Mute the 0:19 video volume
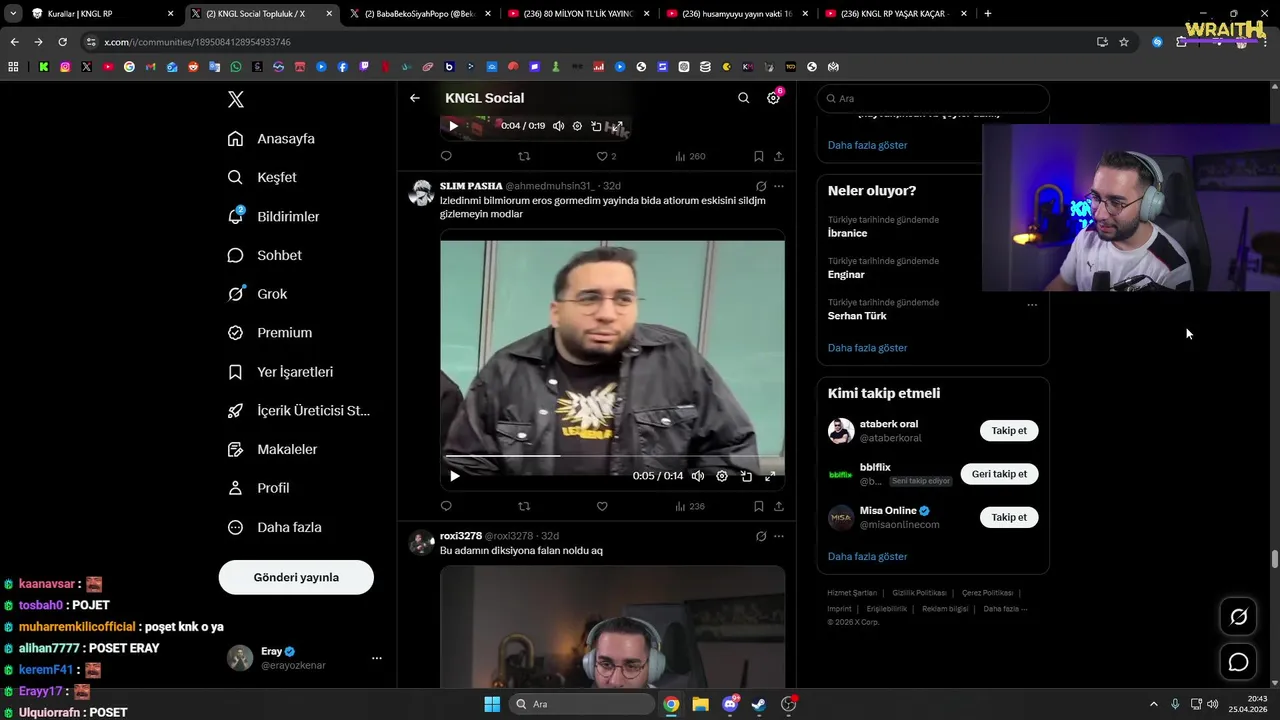The image size is (1280, 720). pos(558,126)
